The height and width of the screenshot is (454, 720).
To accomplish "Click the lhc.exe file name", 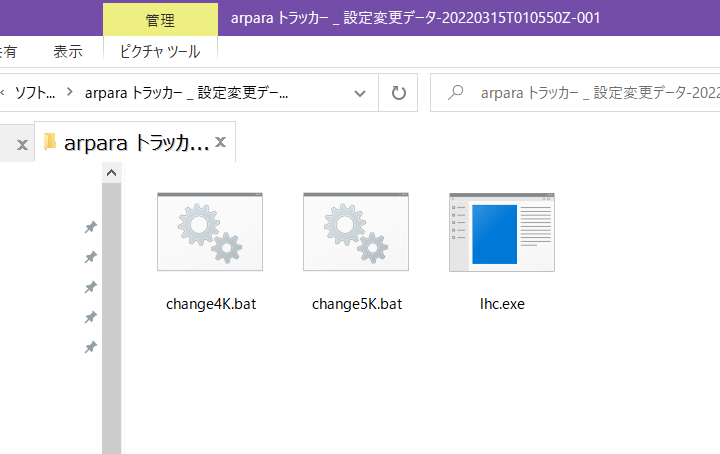I will (x=502, y=304).
